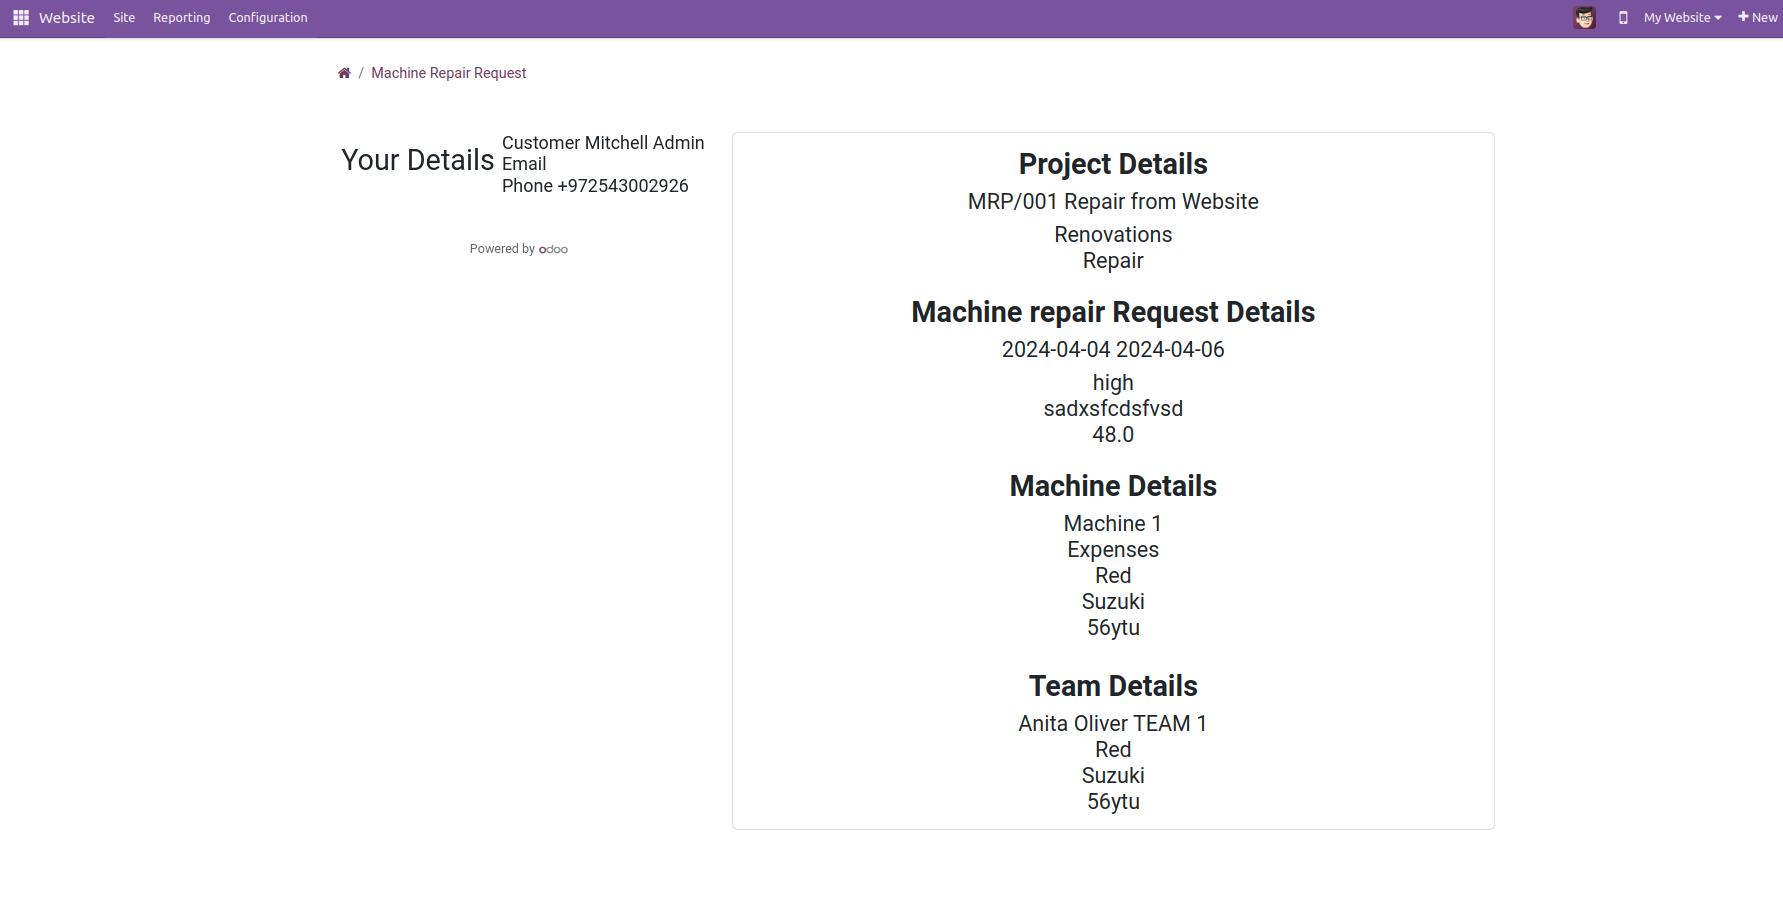Click the Team Details heading
The height and width of the screenshot is (900, 1783).
[x=1113, y=686]
